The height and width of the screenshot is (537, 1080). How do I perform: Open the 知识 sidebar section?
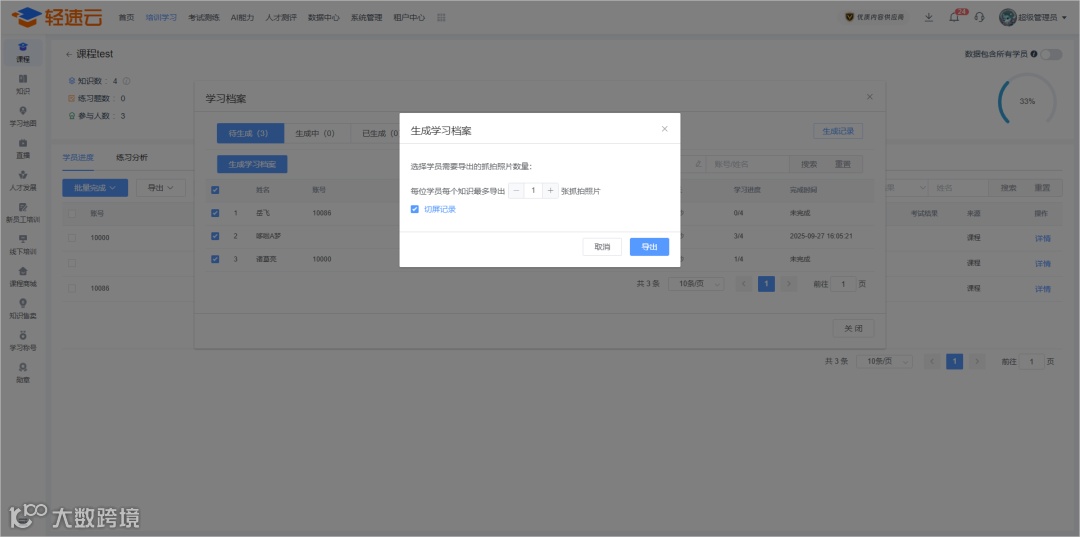(x=23, y=85)
